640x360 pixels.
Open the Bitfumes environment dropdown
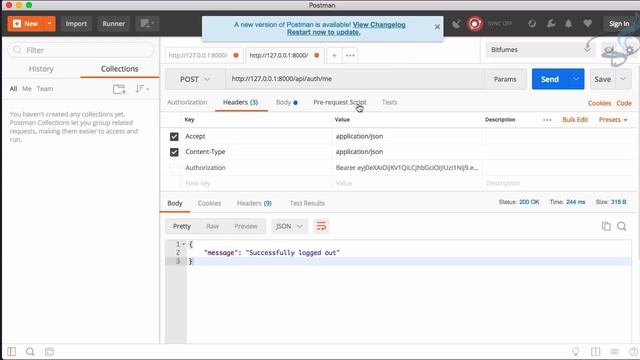point(541,50)
